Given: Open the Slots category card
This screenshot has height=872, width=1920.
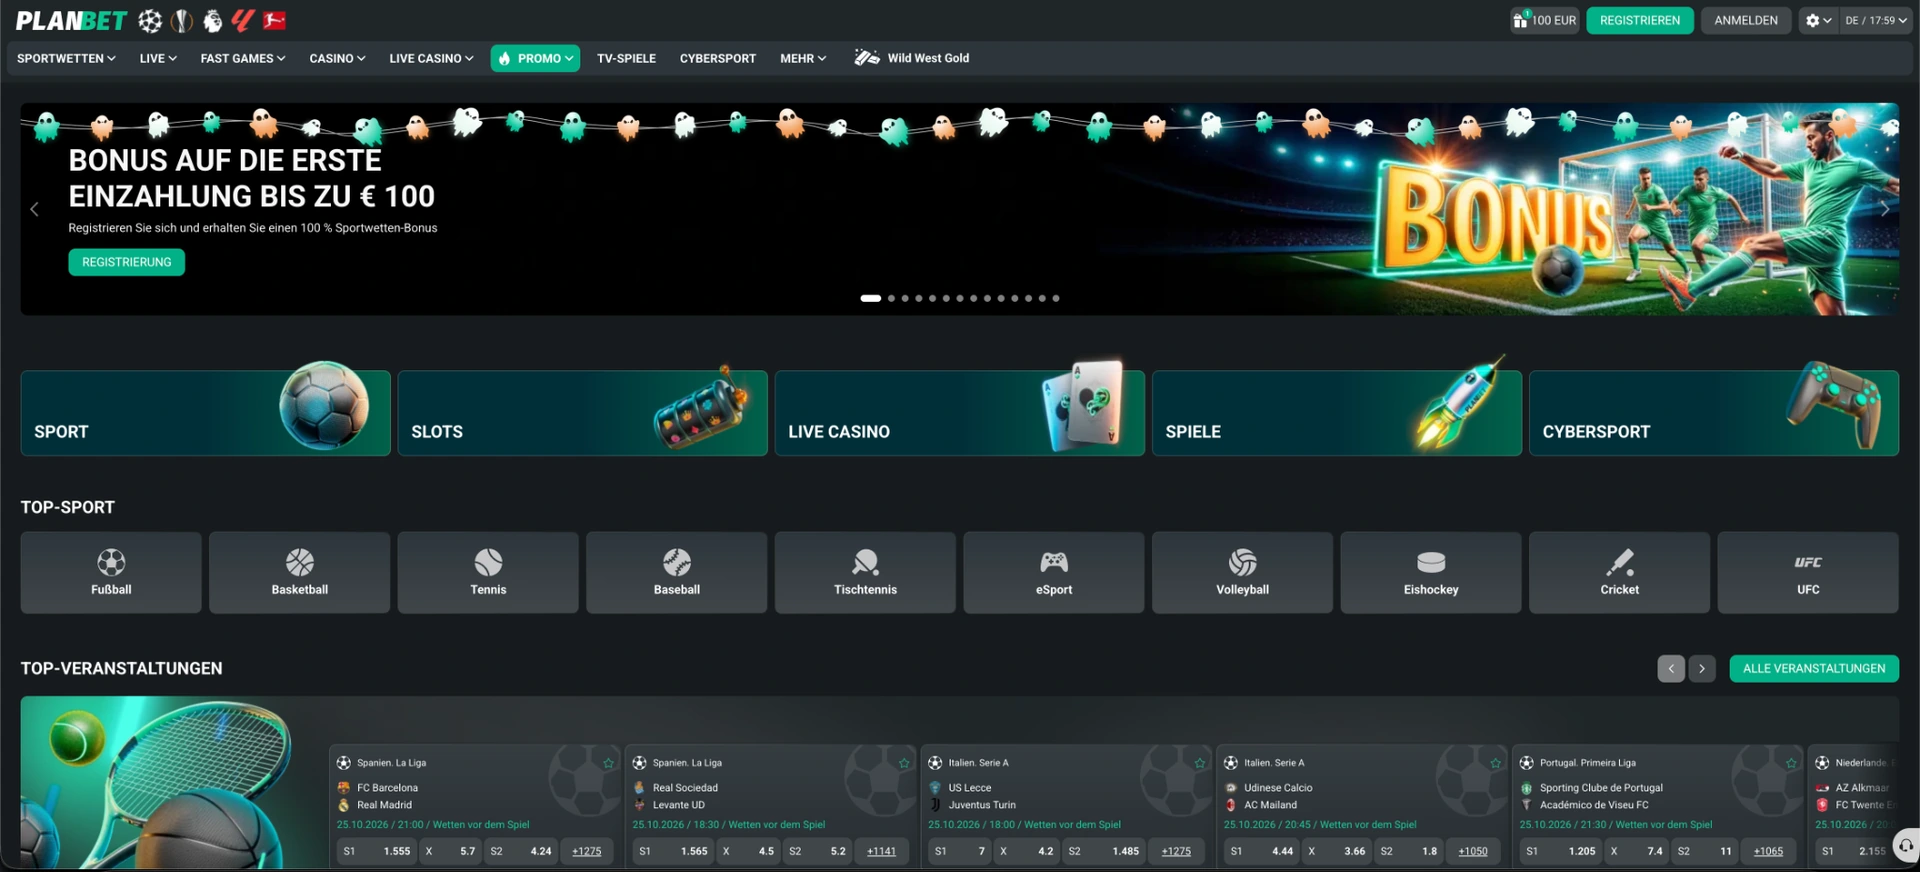Looking at the screenshot, I should [583, 413].
